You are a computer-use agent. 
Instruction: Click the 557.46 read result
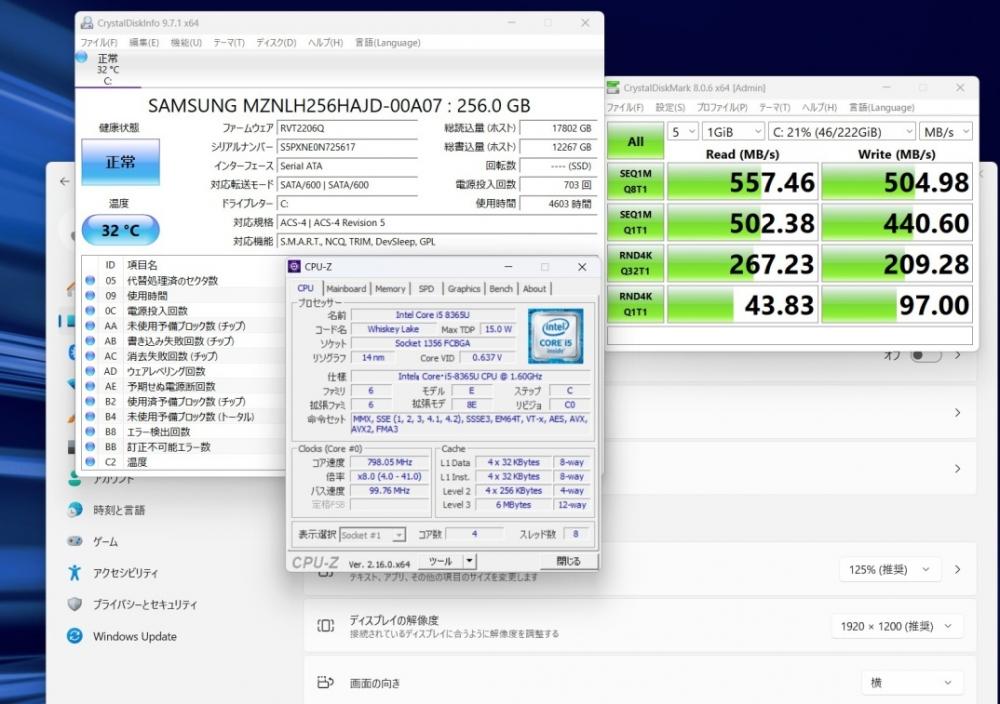[742, 182]
